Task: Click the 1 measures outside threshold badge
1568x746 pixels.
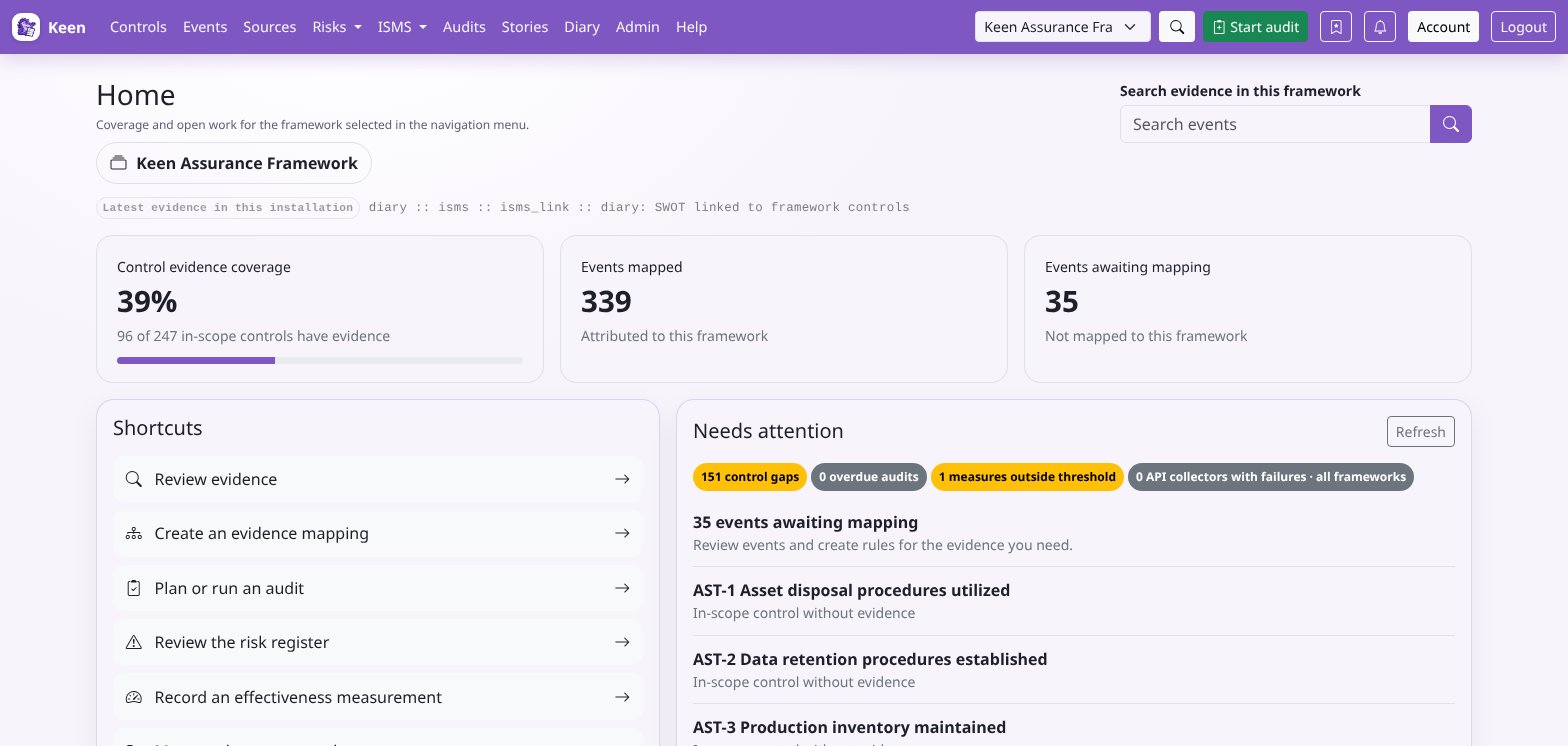Action: click(x=1027, y=477)
